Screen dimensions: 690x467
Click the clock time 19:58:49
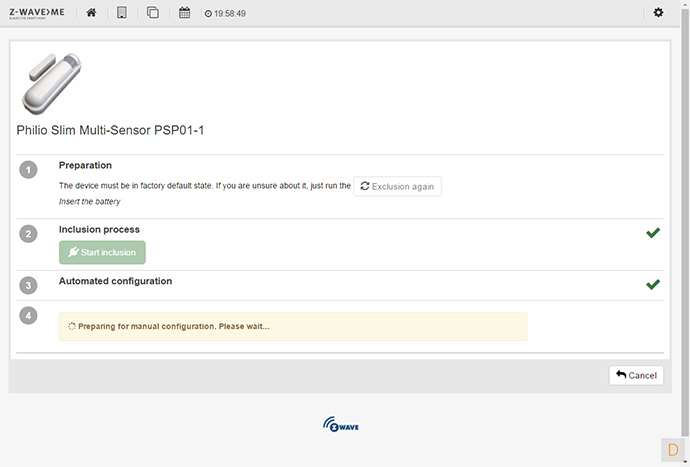tap(225, 14)
